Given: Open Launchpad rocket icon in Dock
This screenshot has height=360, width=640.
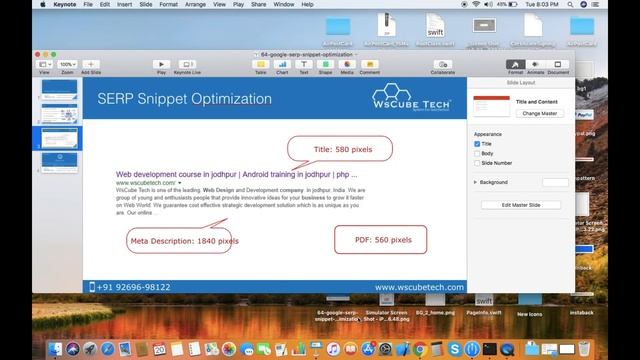Looking at the screenshot, I should 90,349.
